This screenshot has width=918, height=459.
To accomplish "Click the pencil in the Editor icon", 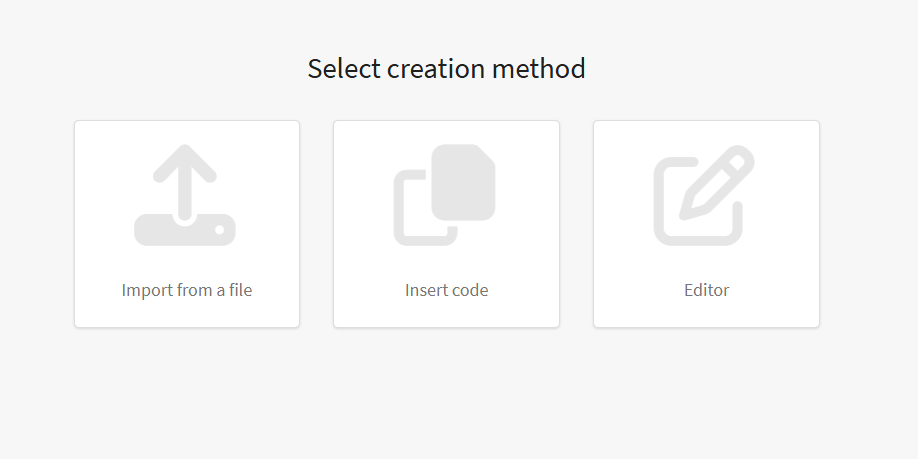I will click(717, 183).
